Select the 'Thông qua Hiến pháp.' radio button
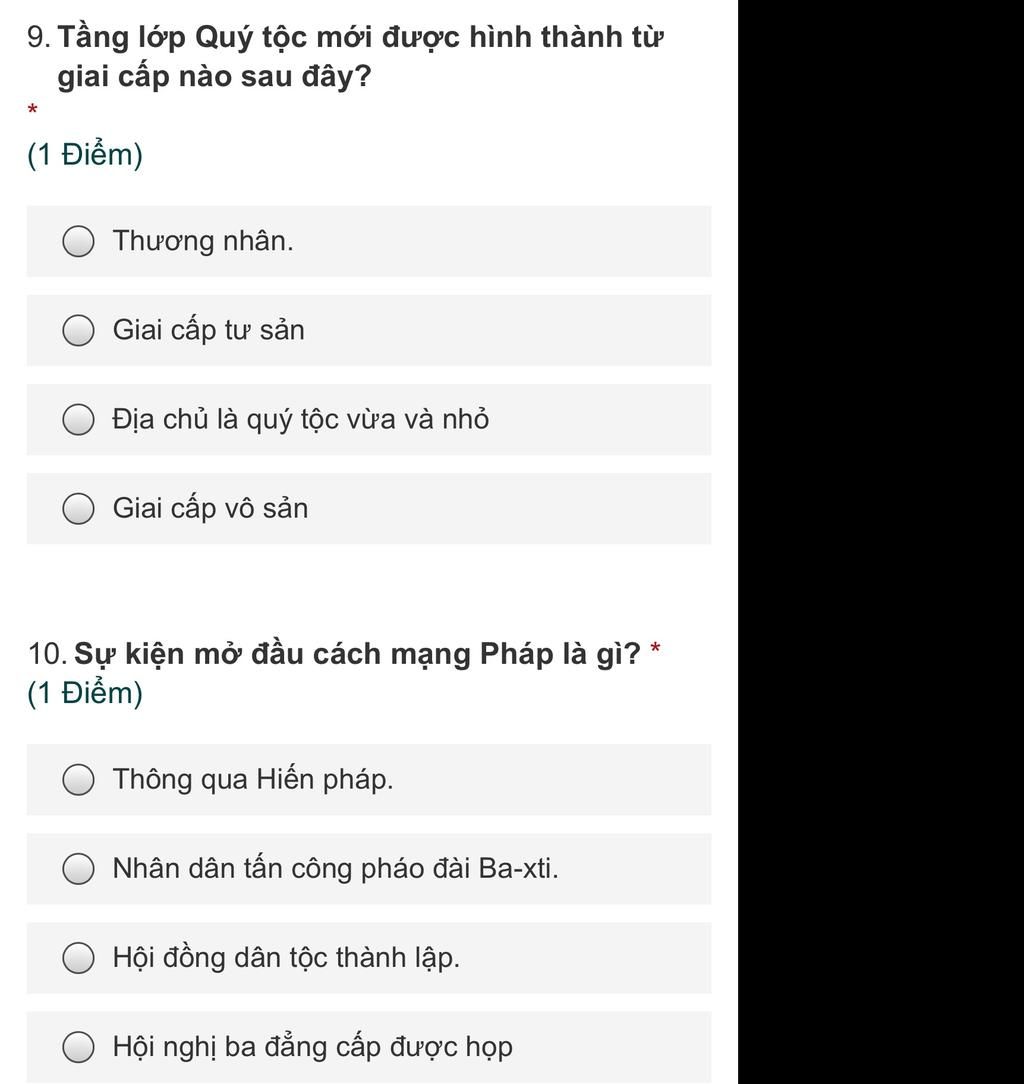Viewport: 1024px width, 1084px height. (x=78, y=780)
